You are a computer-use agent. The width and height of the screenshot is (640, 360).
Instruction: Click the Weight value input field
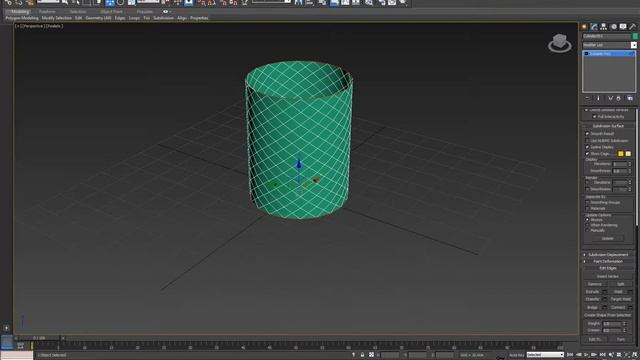pyautogui.click(x=611, y=324)
